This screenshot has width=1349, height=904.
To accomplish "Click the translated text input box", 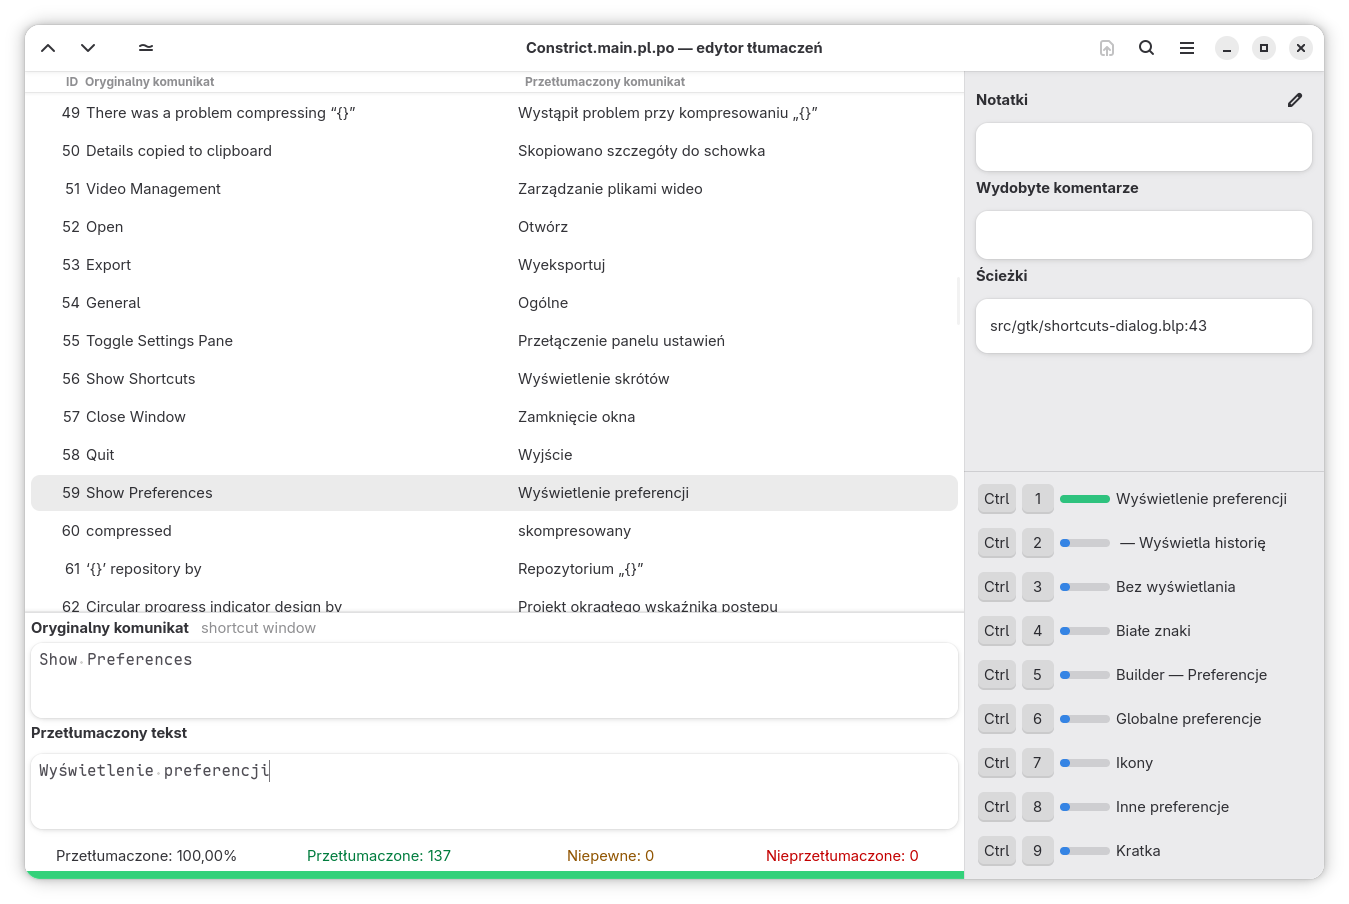I will point(494,791).
